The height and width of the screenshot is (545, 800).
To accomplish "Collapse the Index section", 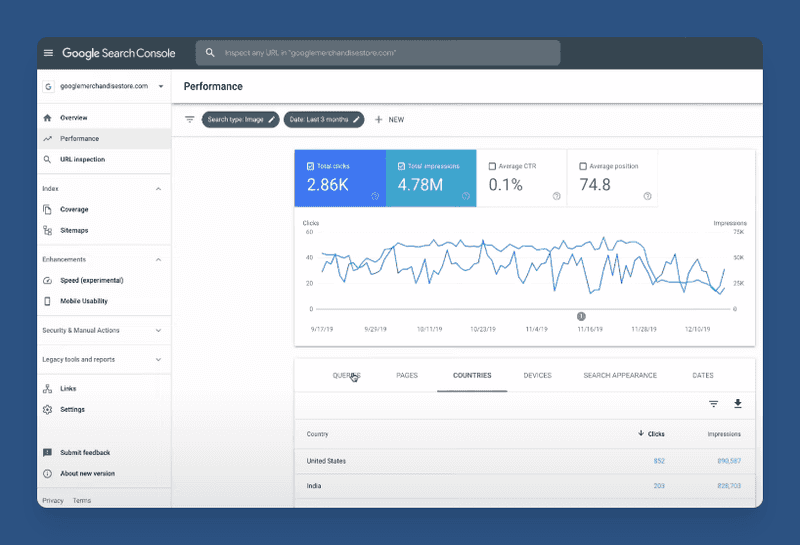I will [x=159, y=189].
